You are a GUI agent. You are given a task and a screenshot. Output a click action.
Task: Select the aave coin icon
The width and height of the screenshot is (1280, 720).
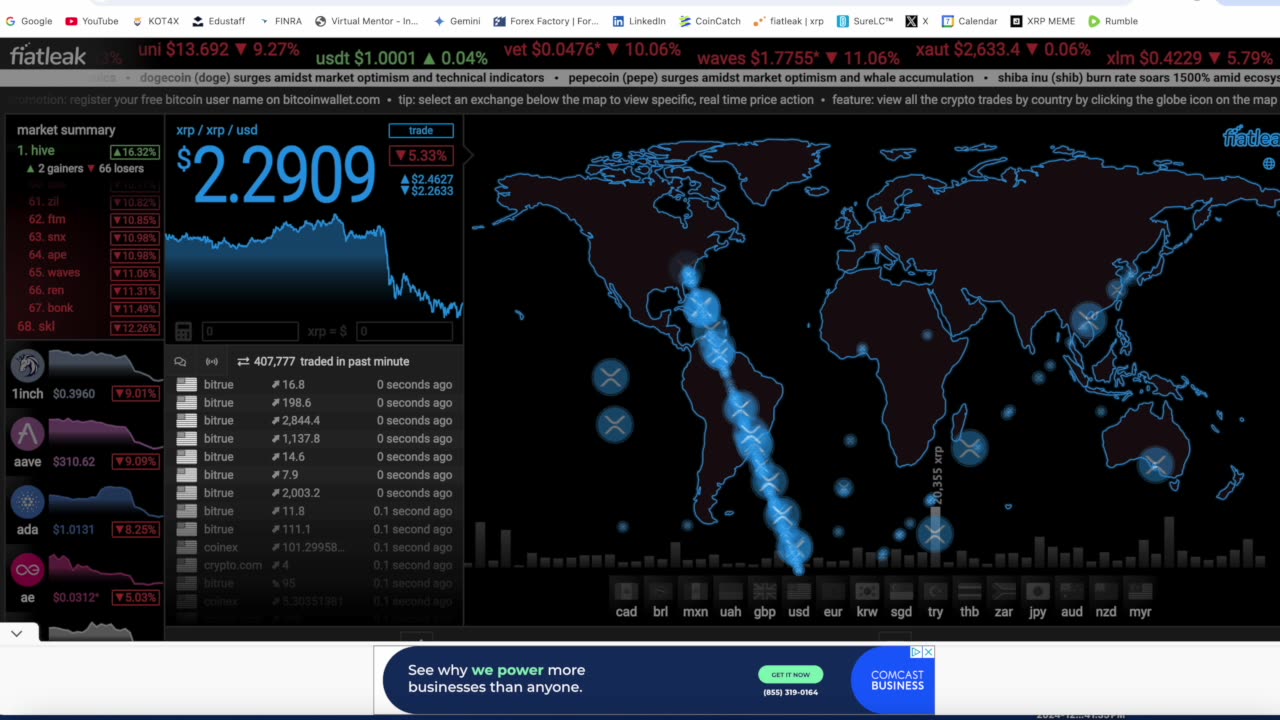27,434
